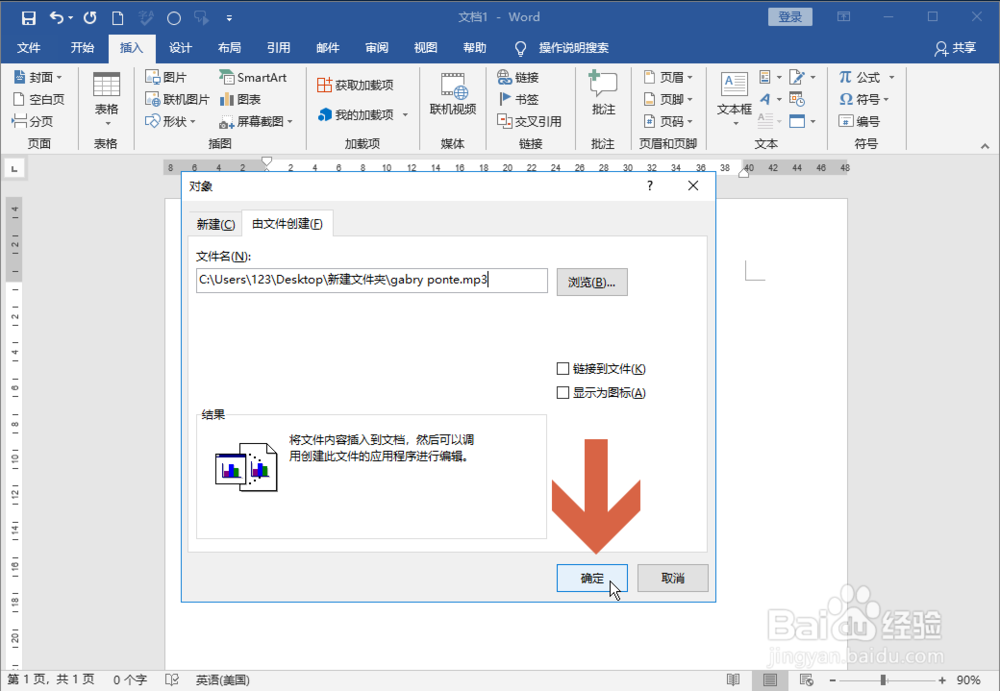The height and width of the screenshot is (691, 1000).
Task: Undo the last action in the title bar
Action: [57, 18]
